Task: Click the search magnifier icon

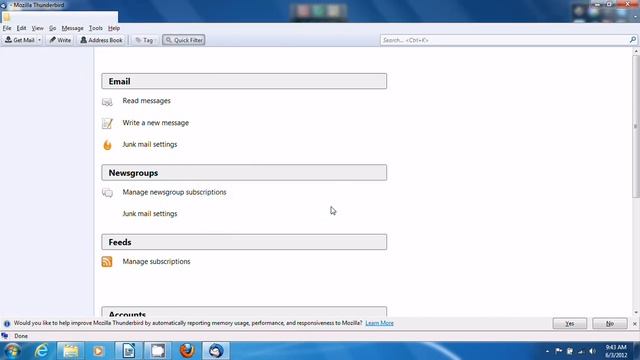Action: tap(633, 40)
